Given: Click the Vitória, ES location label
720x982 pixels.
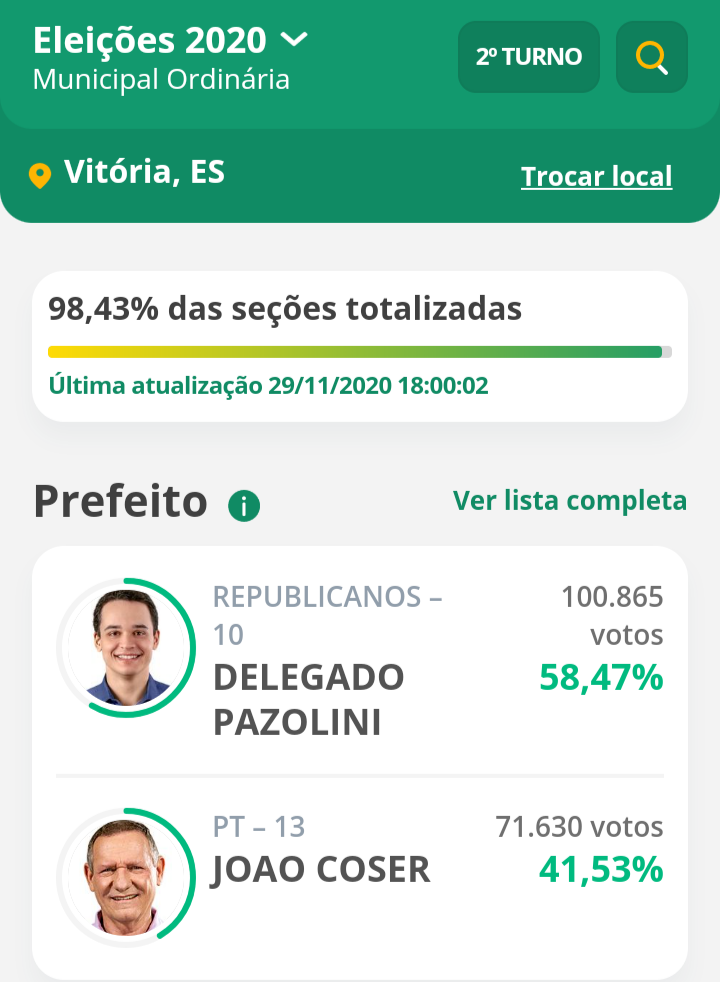Looking at the screenshot, I should click(x=145, y=172).
